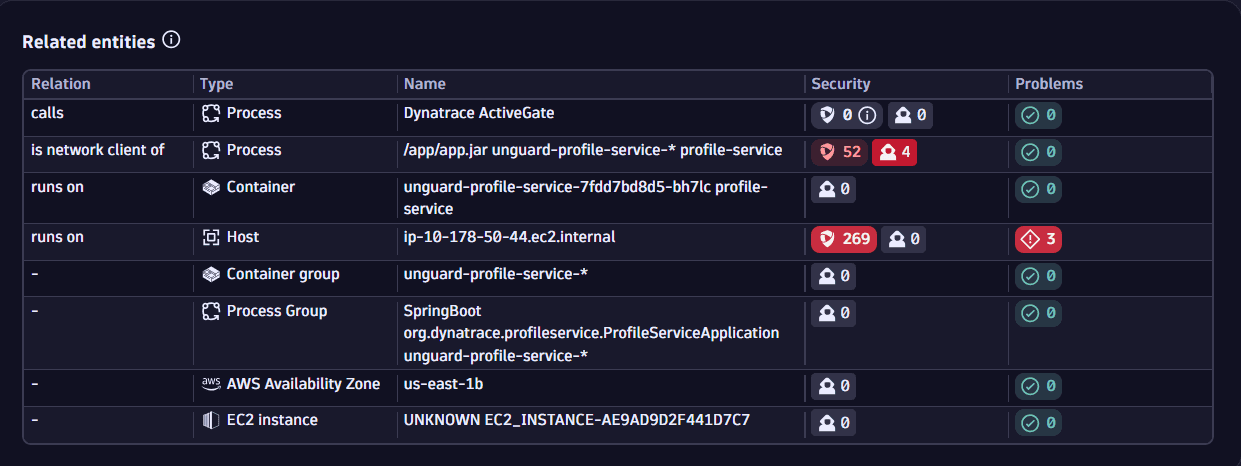Click attacks badge in Process Group row
1241x466 pixels.
[834, 313]
